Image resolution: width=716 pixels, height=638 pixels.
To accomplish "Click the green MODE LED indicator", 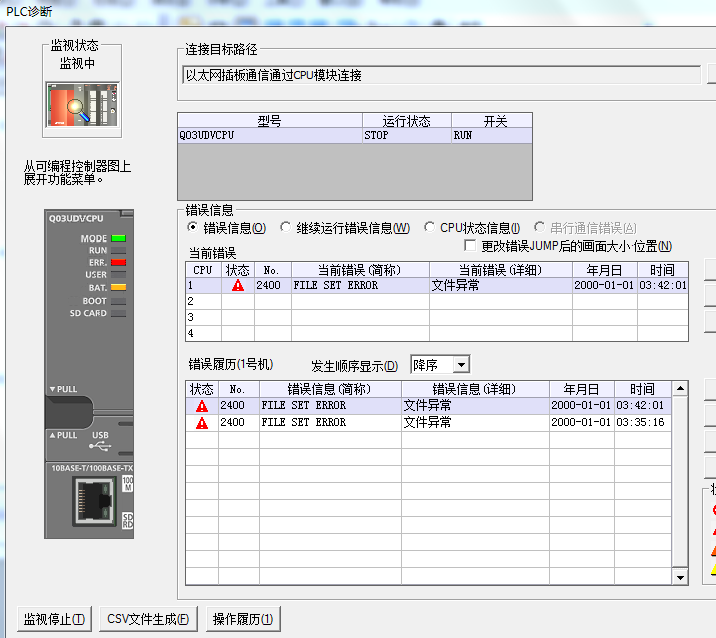I will [118, 239].
